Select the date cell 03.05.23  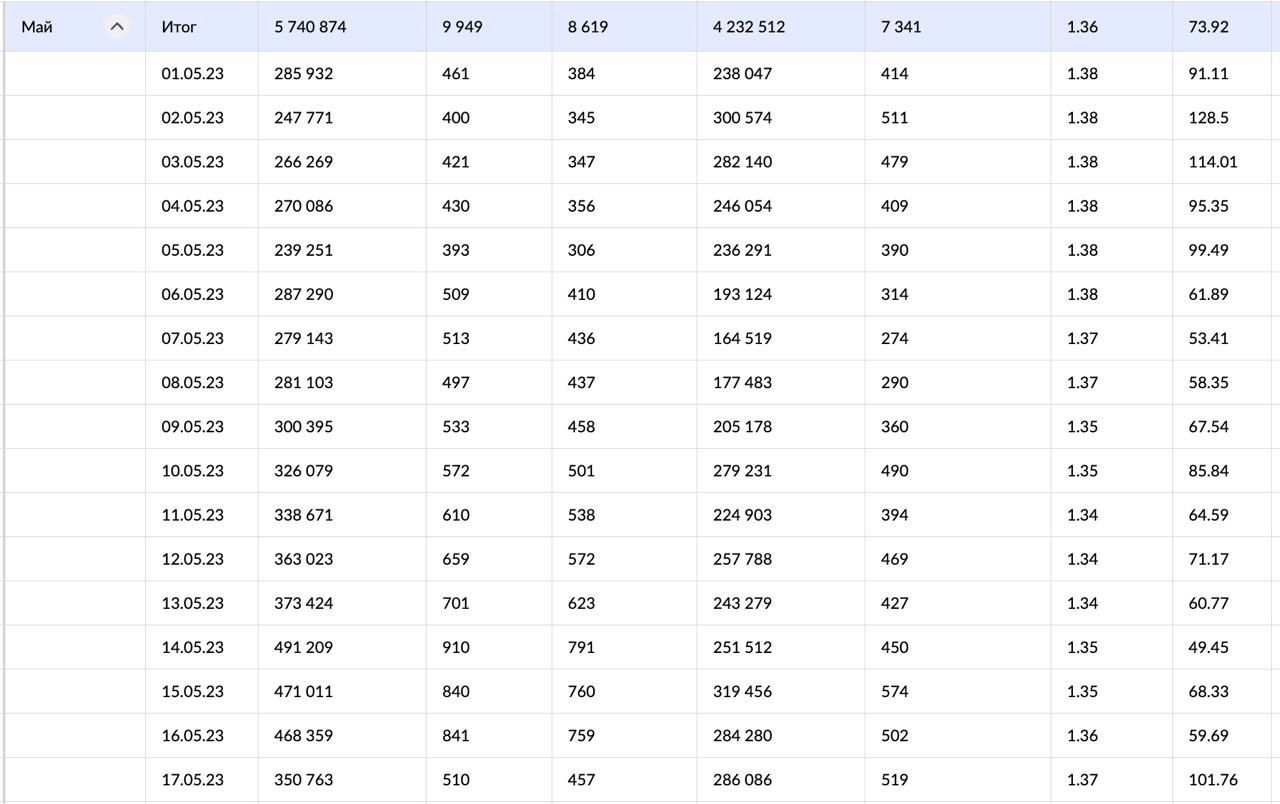click(193, 162)
